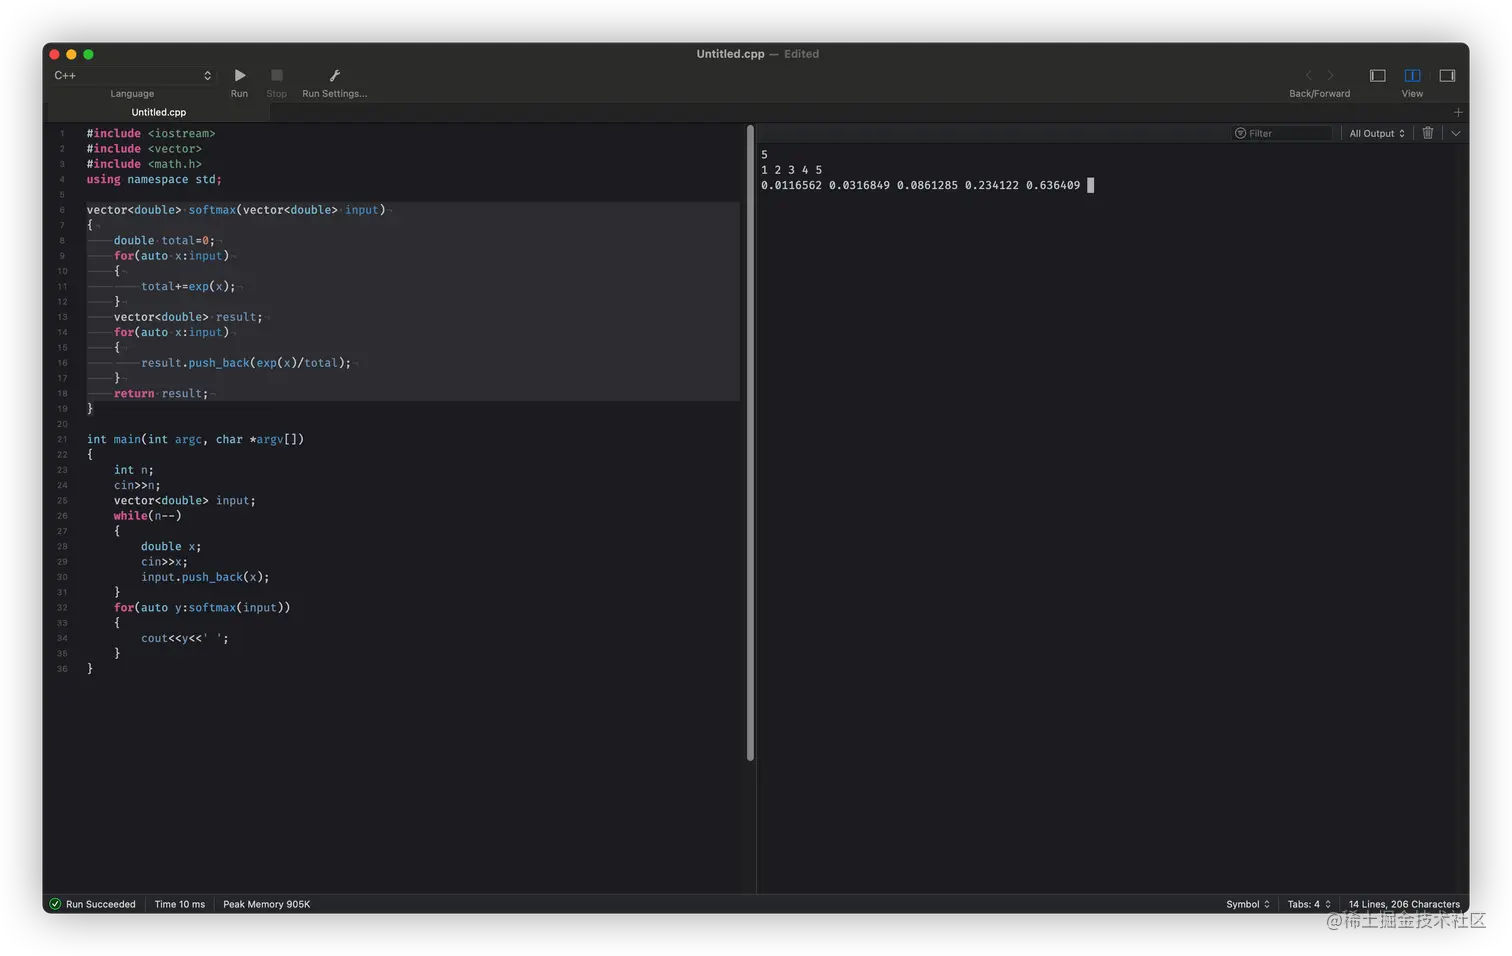Click the 'return result;' line
This screenshot has height=956, width=1512.
point(161,393)
